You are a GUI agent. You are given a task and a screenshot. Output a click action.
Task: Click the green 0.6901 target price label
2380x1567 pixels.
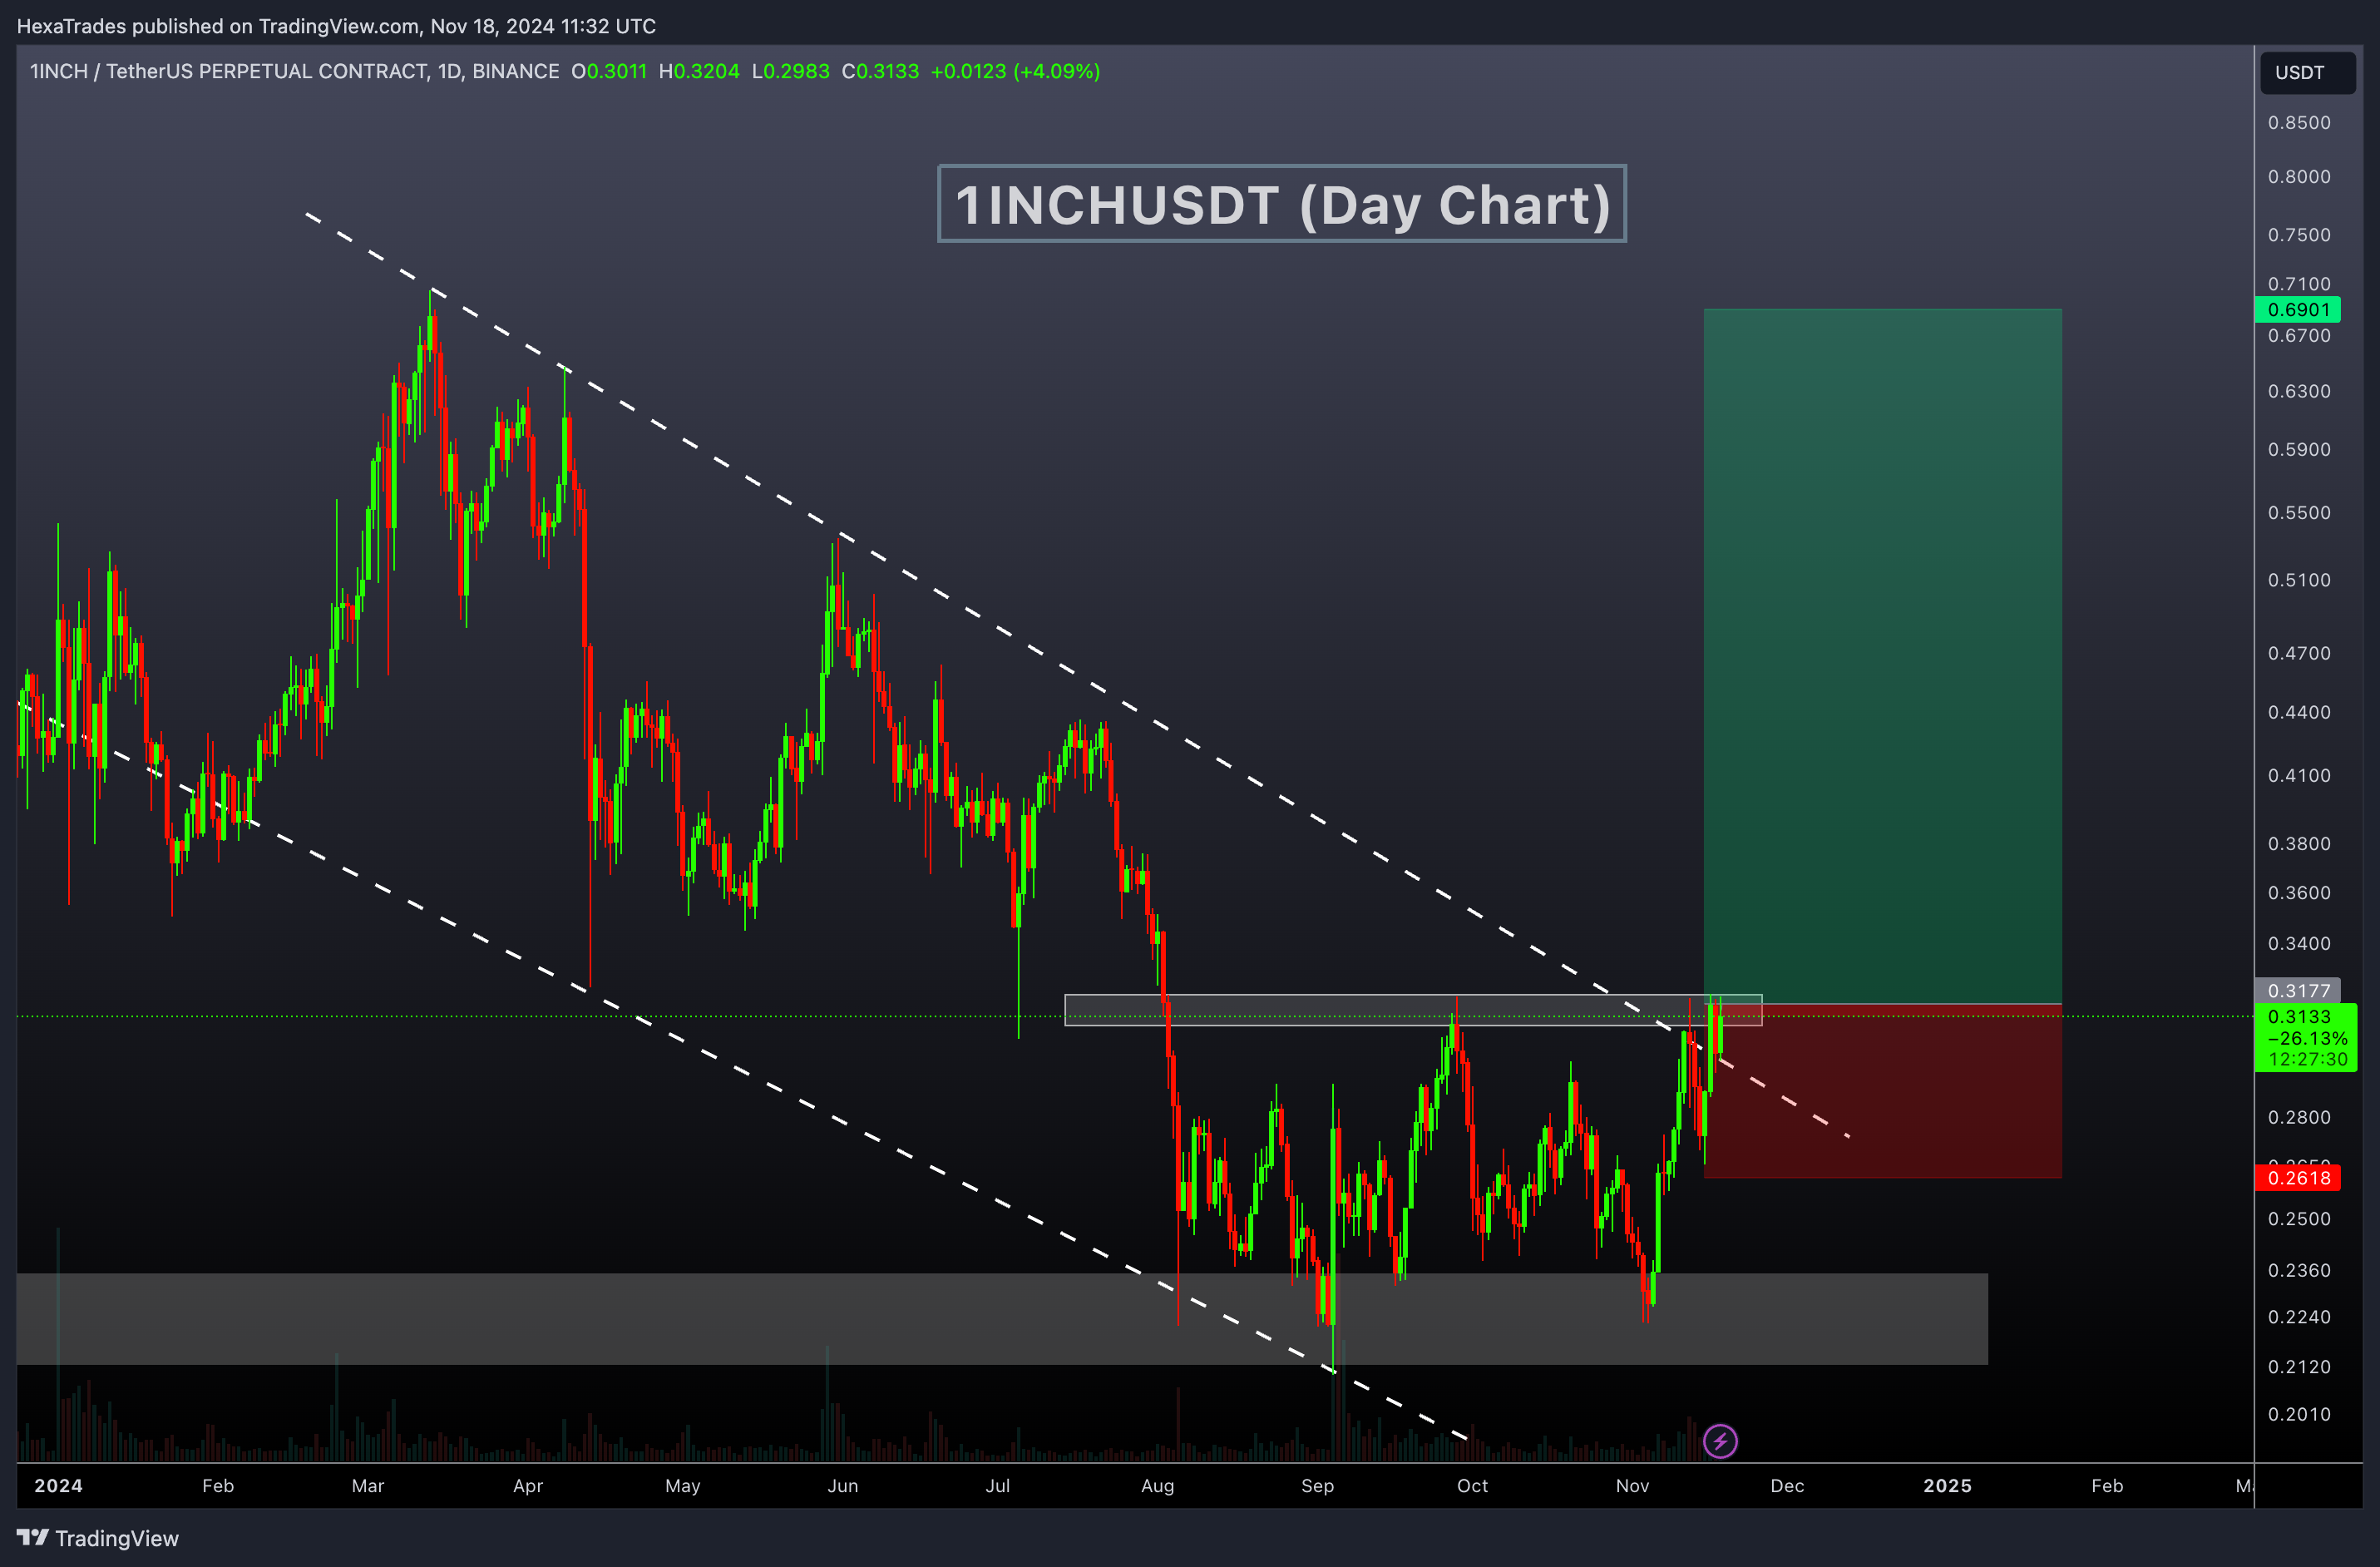click(x=2298, y=310)
